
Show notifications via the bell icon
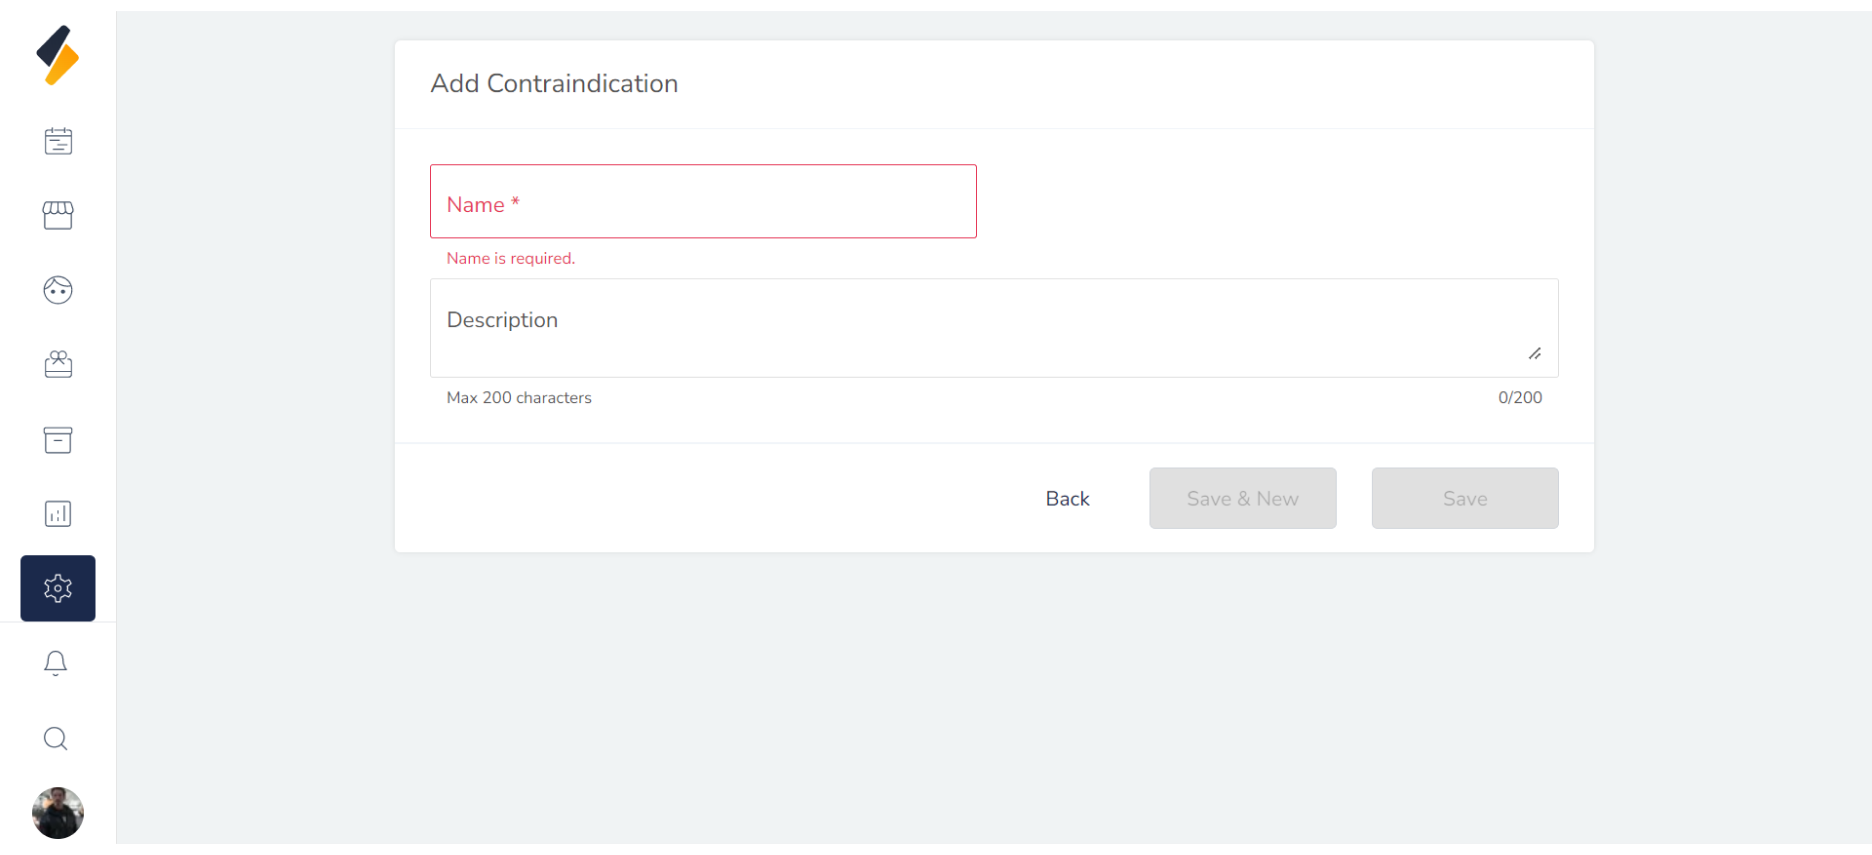point(56,663)
